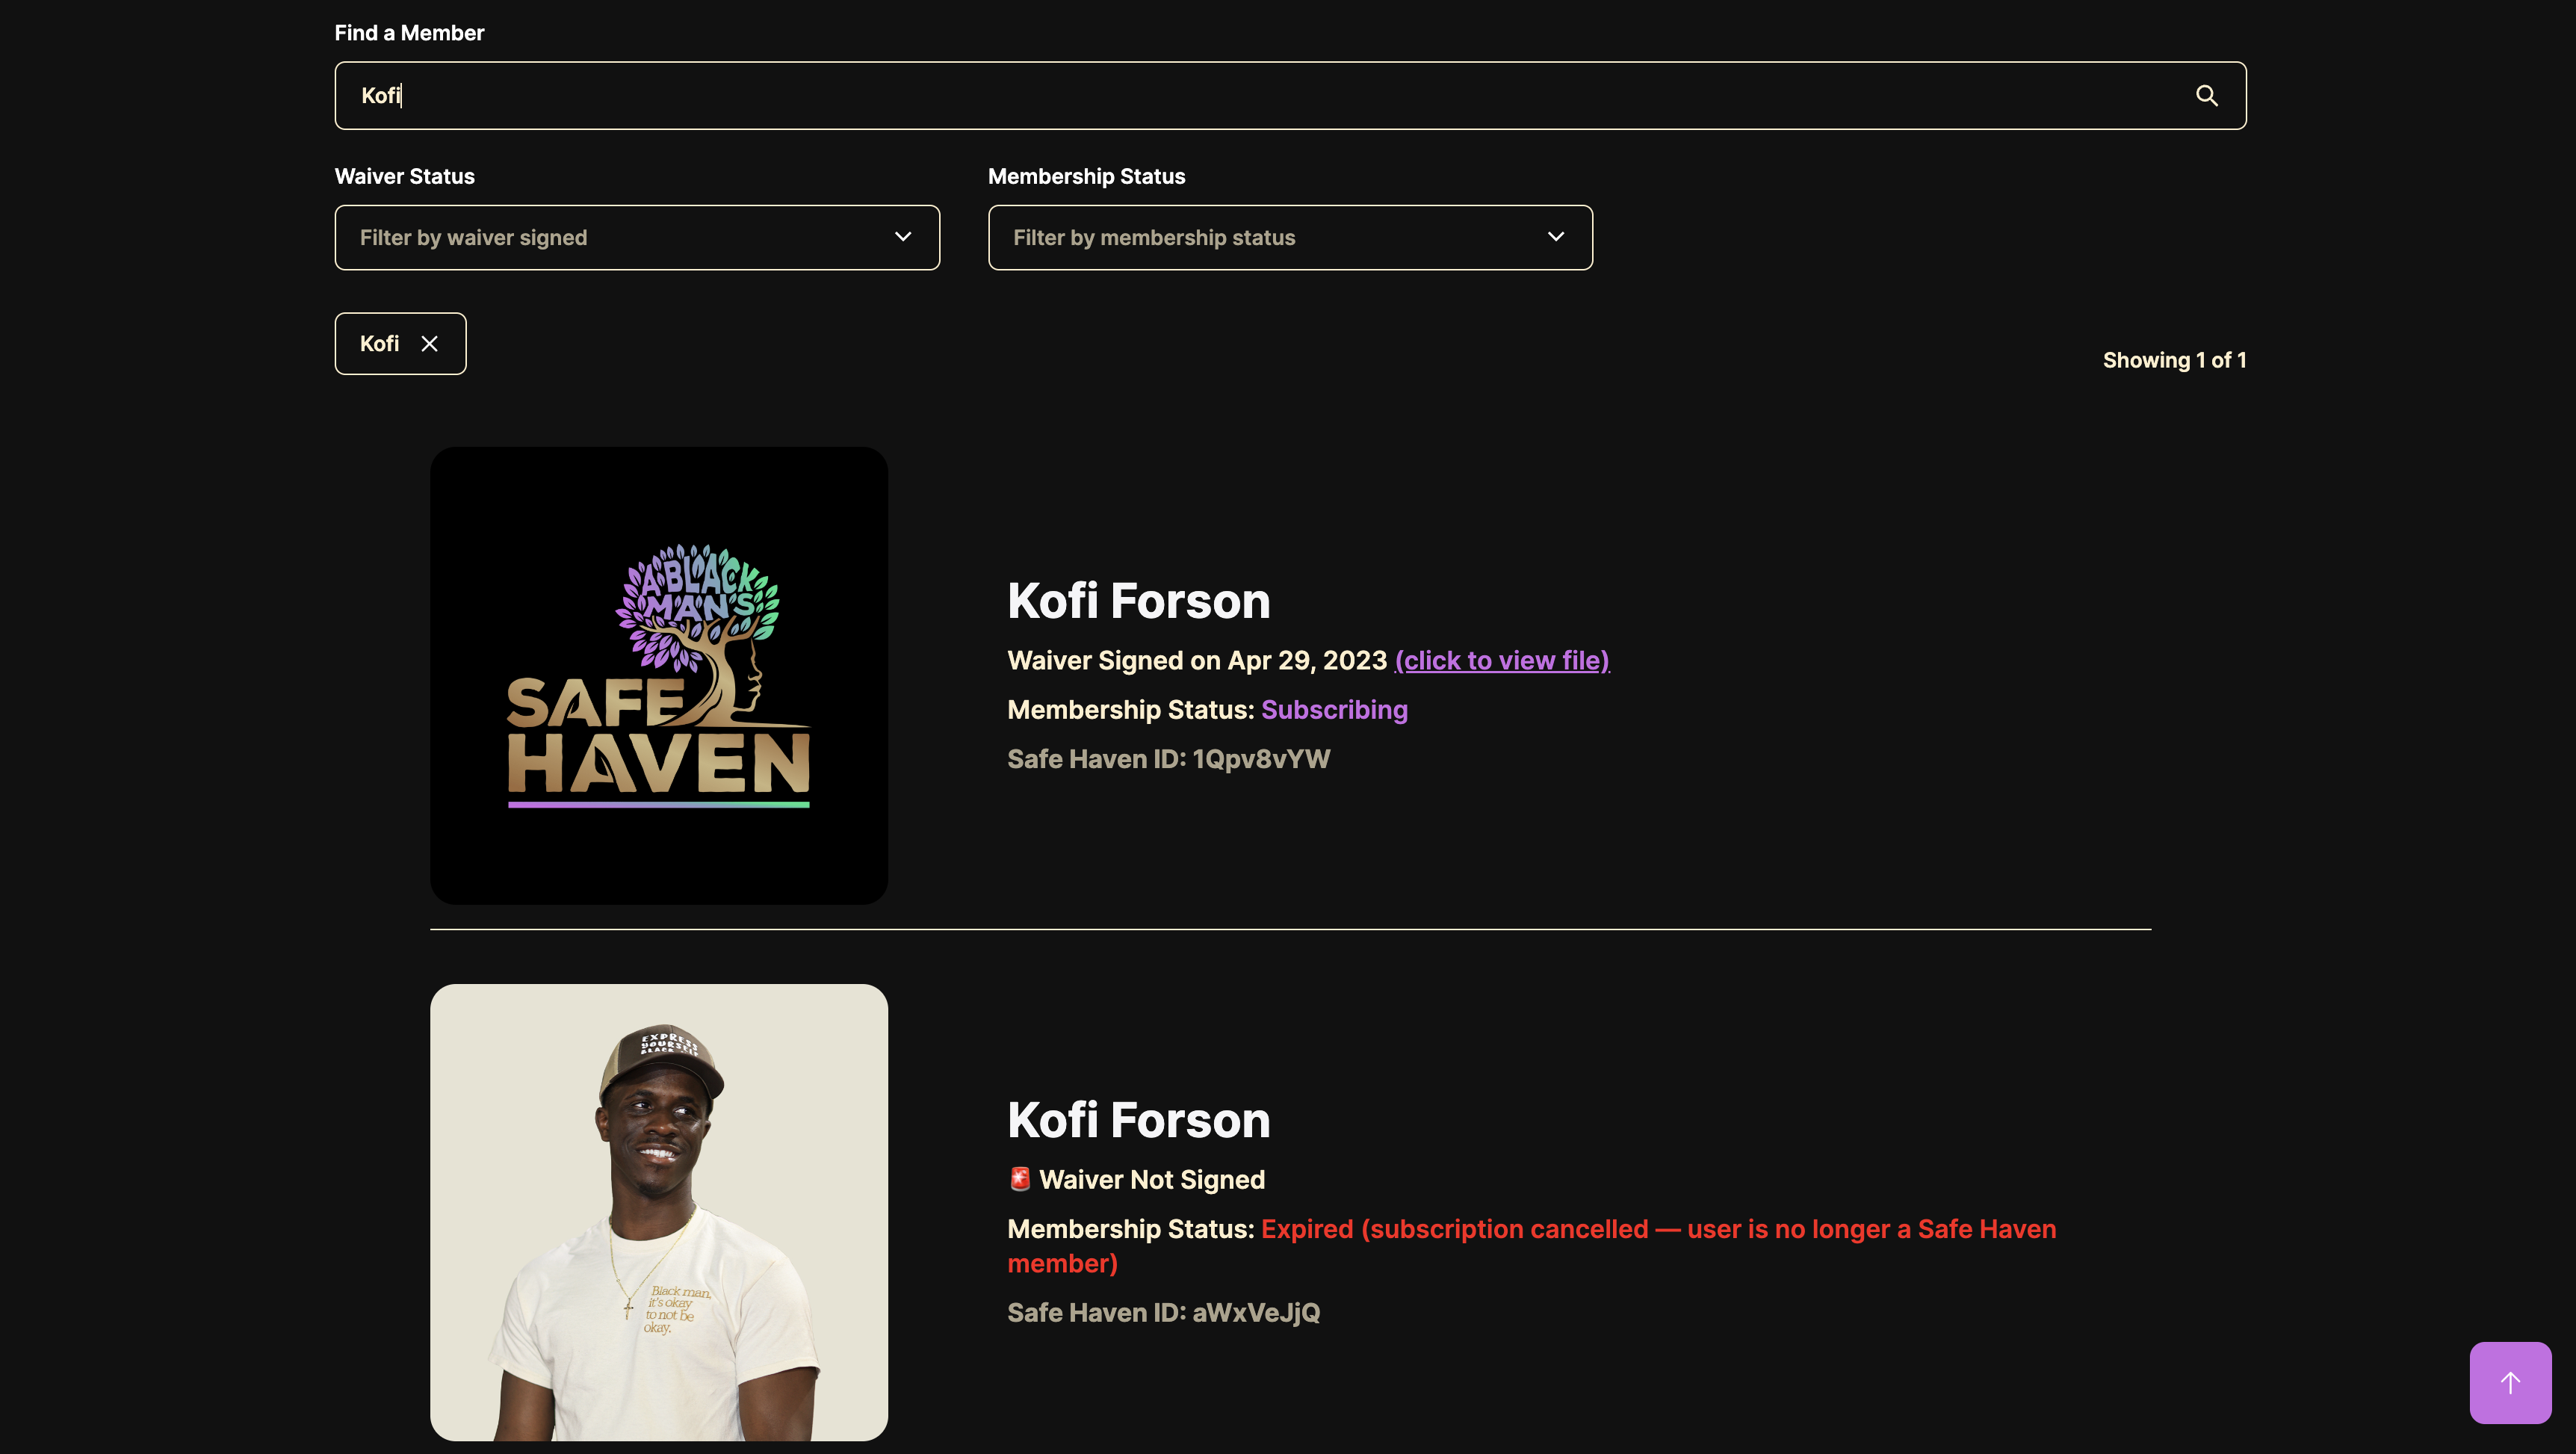The image size is (2576, 1454).
Task: Click the Safe Haven logo member thumbnail
Action: click(659, 675)
